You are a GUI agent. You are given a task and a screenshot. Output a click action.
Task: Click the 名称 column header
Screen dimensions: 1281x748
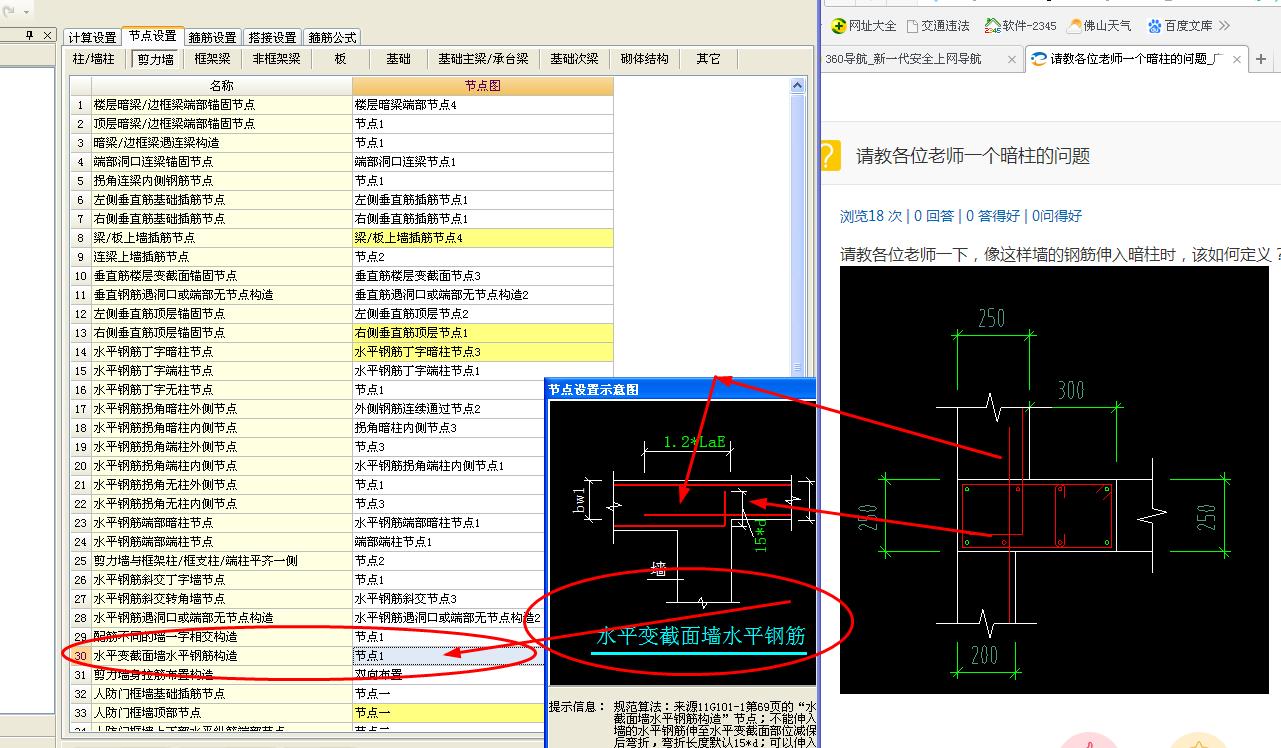[x=221, y=86]
